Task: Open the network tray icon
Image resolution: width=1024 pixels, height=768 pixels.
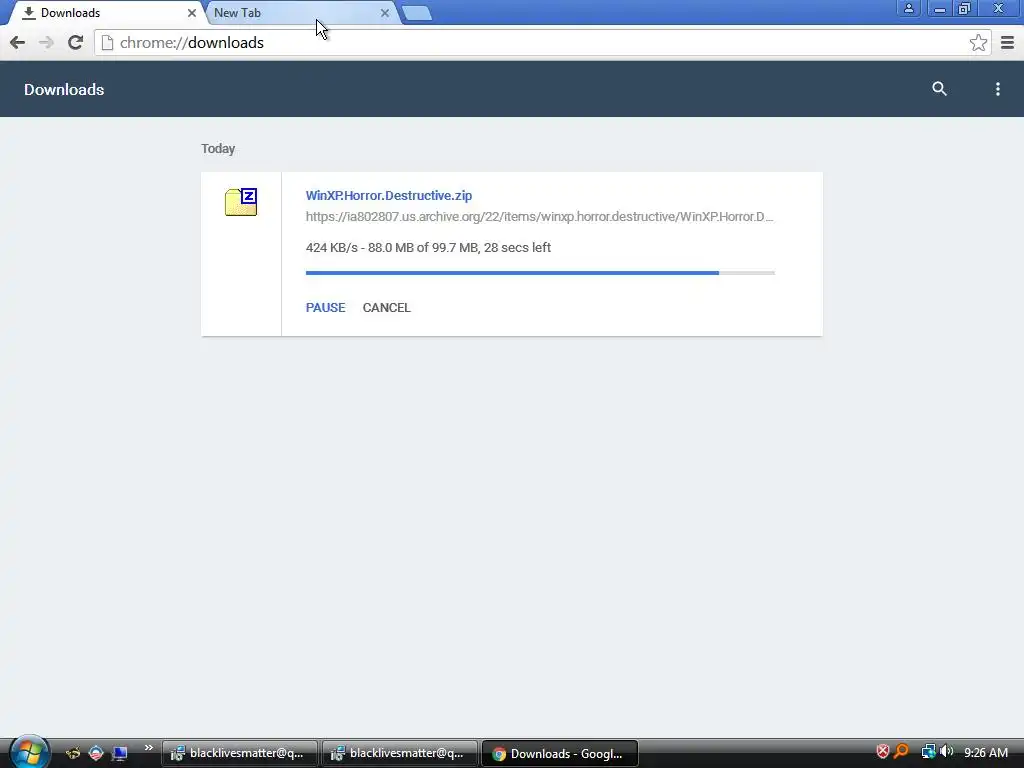Action: 928,752
